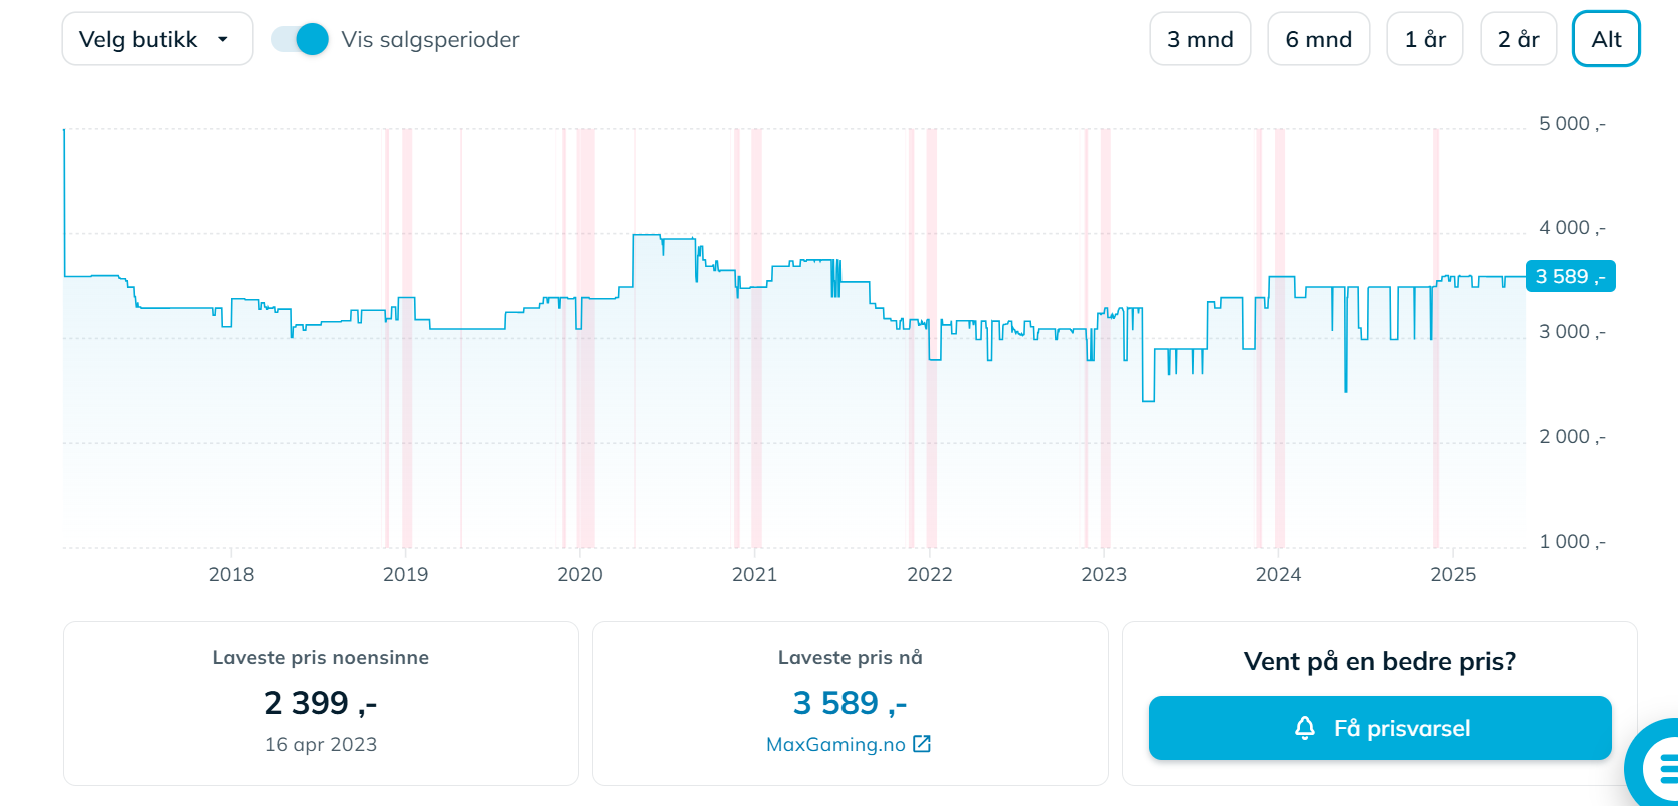Toggle the Vis salgsperioder switch
The width and height of the screenshot is (1678, 806).
click(300, 39)
